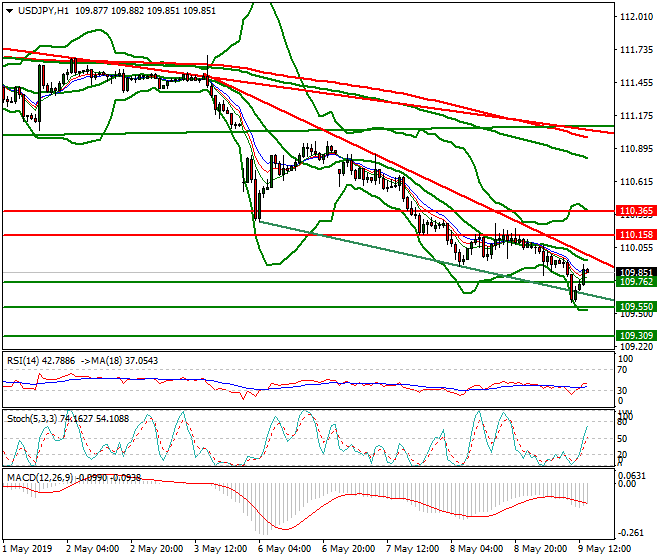This screenshot has height=560, width=660.
Task: Click the 1 May 2019 time axis label
Action: point(27,549)
